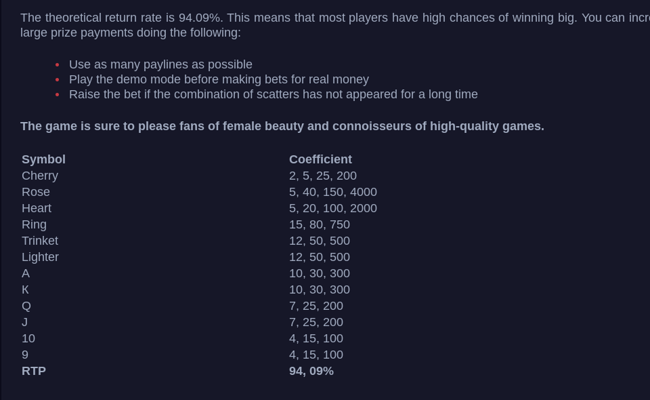Click the Lighter table row label
This screenshot has width=650, height=400.
[40, 257]
